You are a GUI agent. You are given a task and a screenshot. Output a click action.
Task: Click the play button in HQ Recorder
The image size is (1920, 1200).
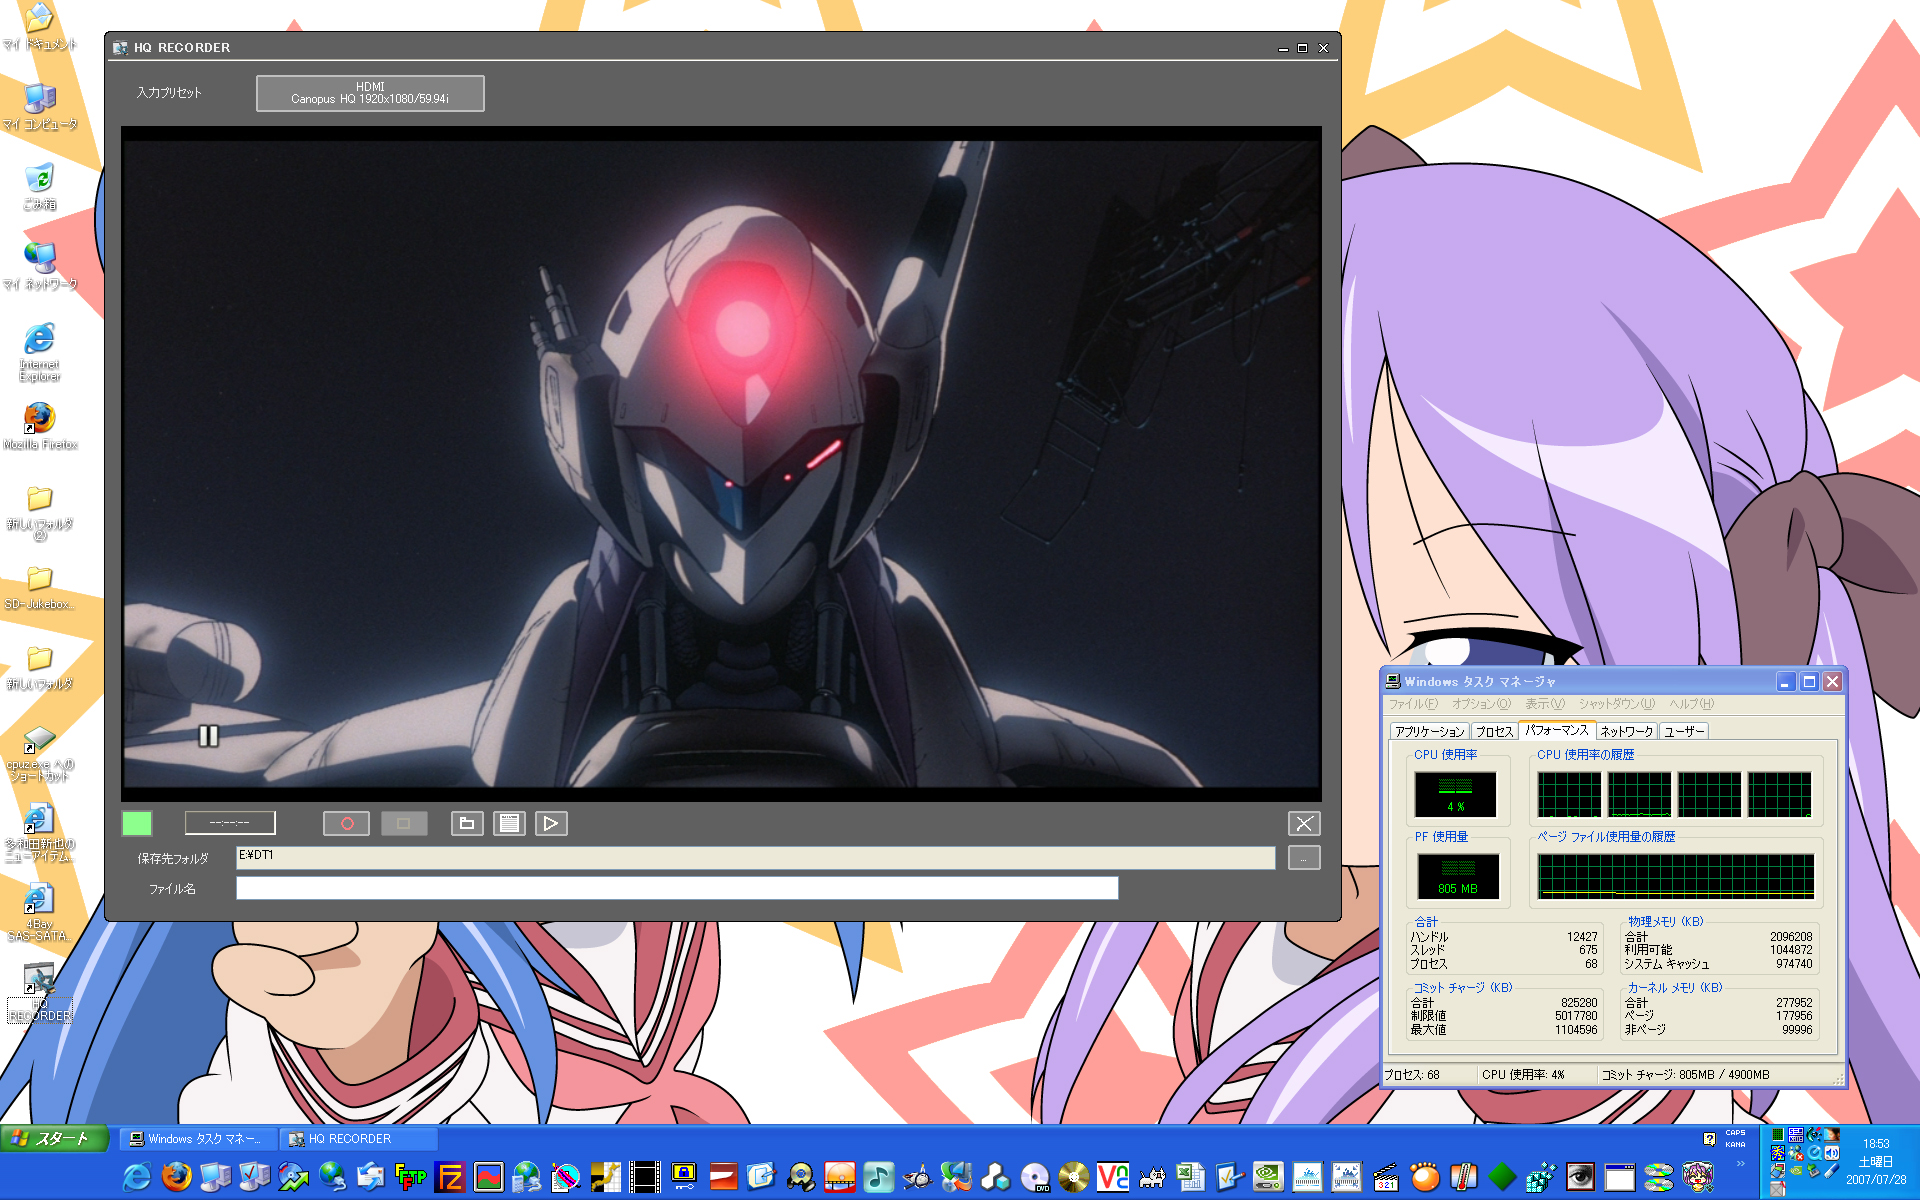pos(551,823)
